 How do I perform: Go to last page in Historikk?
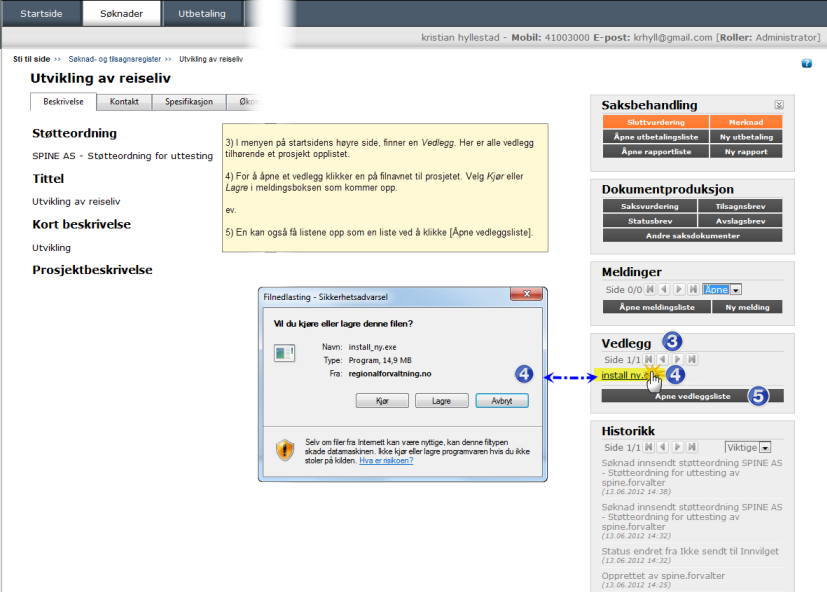pos(692,447)
